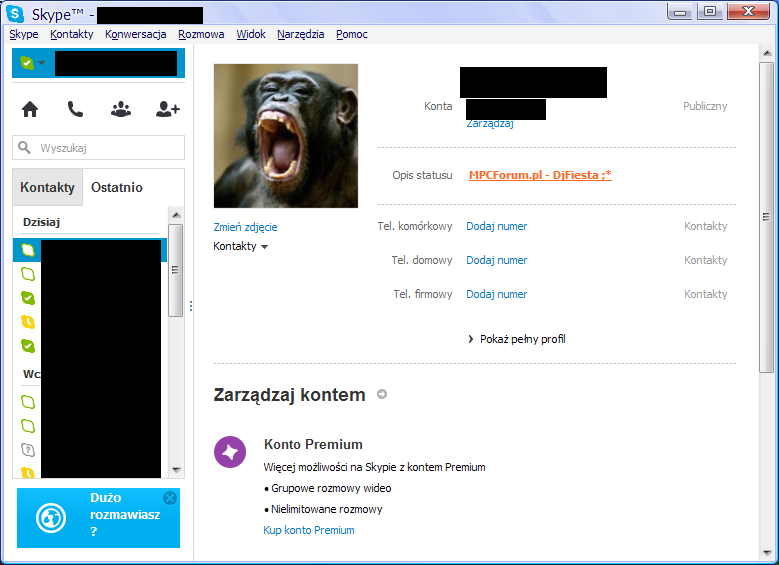
Task: Click the Skype logo in title bar
Action: tap(15, 14)
